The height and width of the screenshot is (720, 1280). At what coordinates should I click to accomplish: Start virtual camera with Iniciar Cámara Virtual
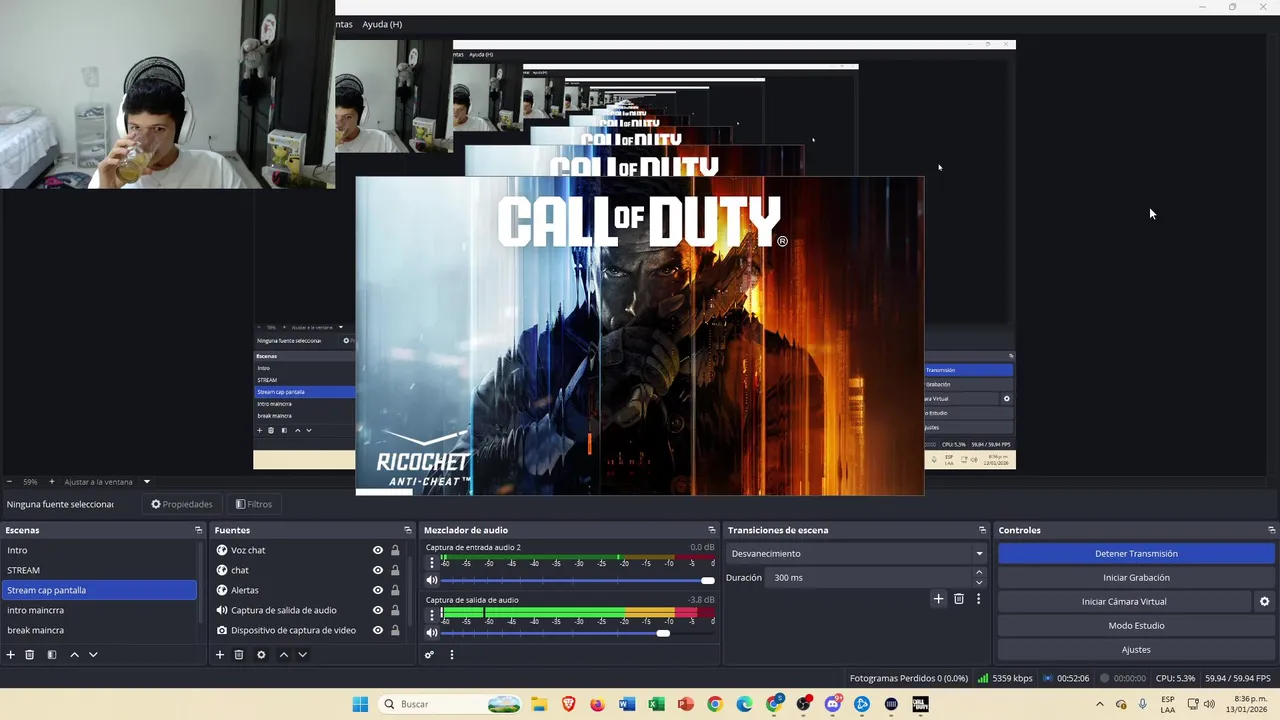tap(1124, 602)
